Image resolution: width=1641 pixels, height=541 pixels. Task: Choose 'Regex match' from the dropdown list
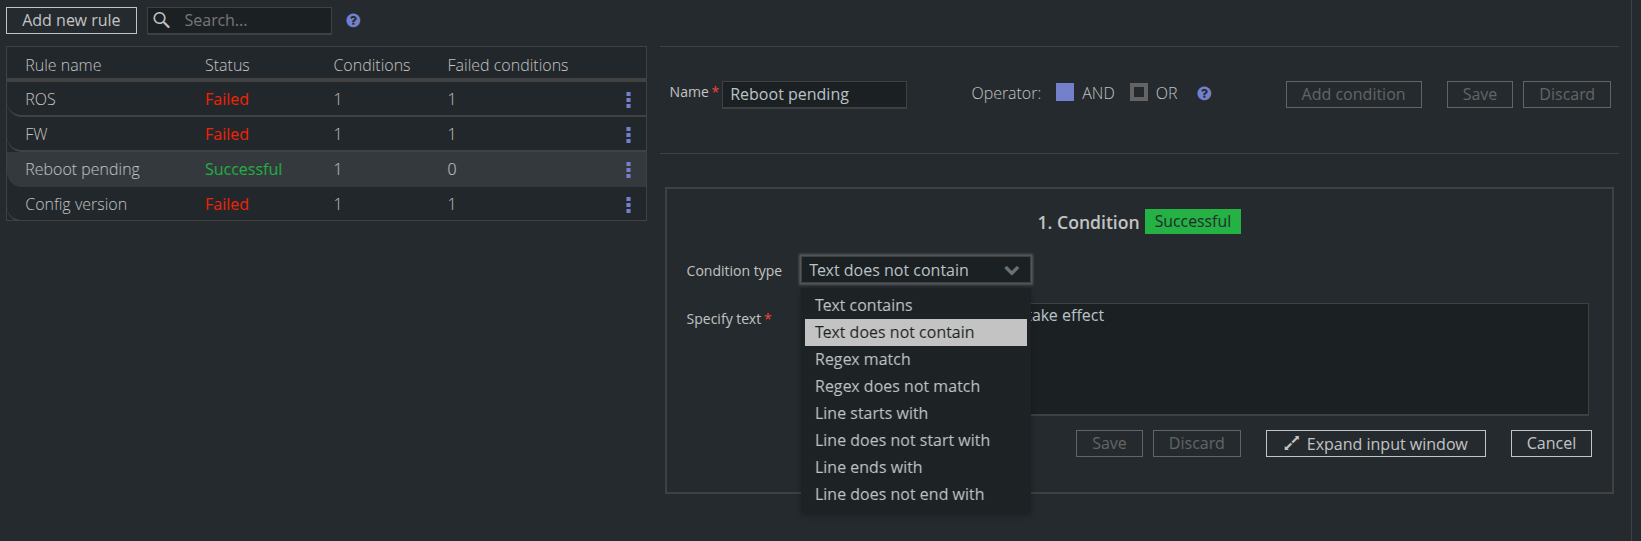862,359
